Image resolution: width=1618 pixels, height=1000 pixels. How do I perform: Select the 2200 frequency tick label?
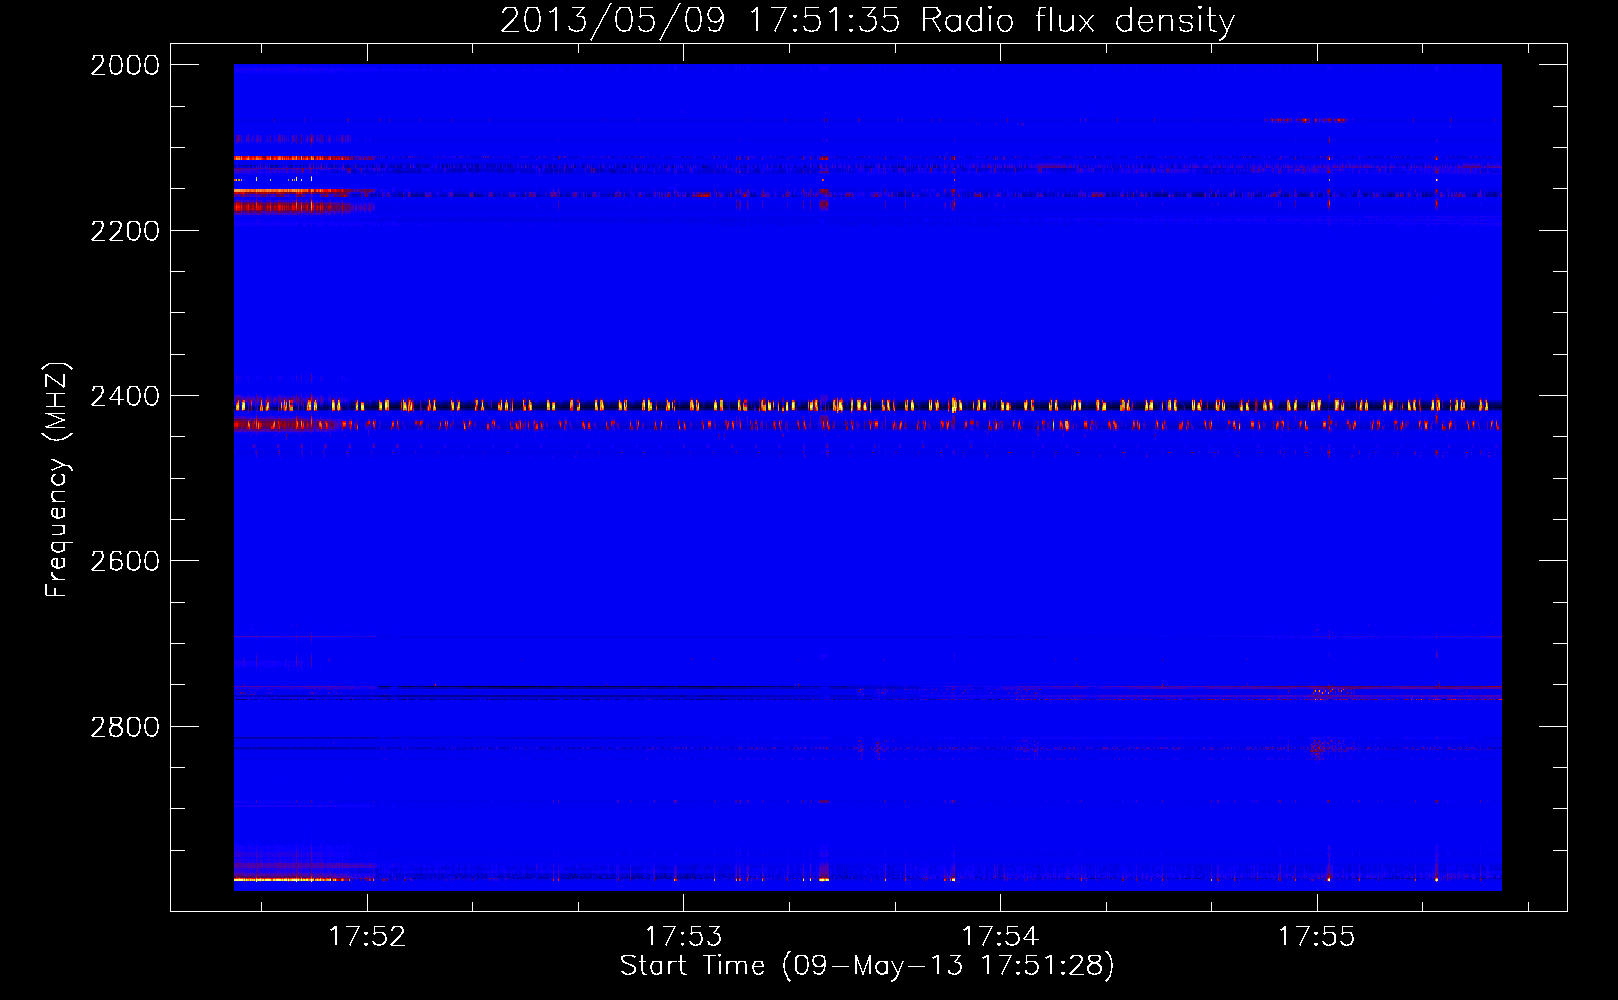click(x=125, y=231)
